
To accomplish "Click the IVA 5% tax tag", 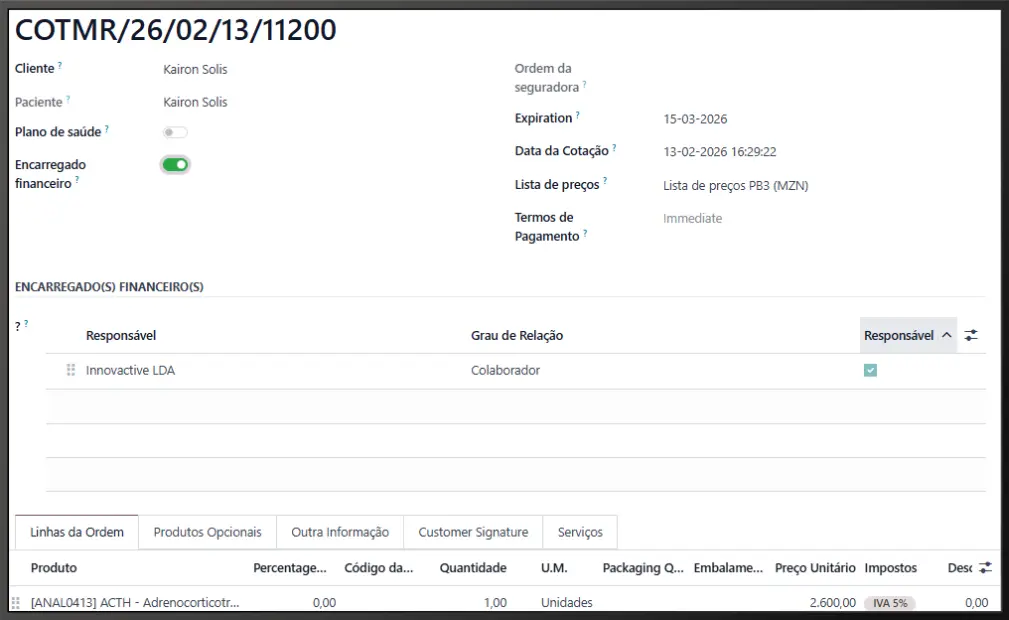I will (x=889, y=603).
